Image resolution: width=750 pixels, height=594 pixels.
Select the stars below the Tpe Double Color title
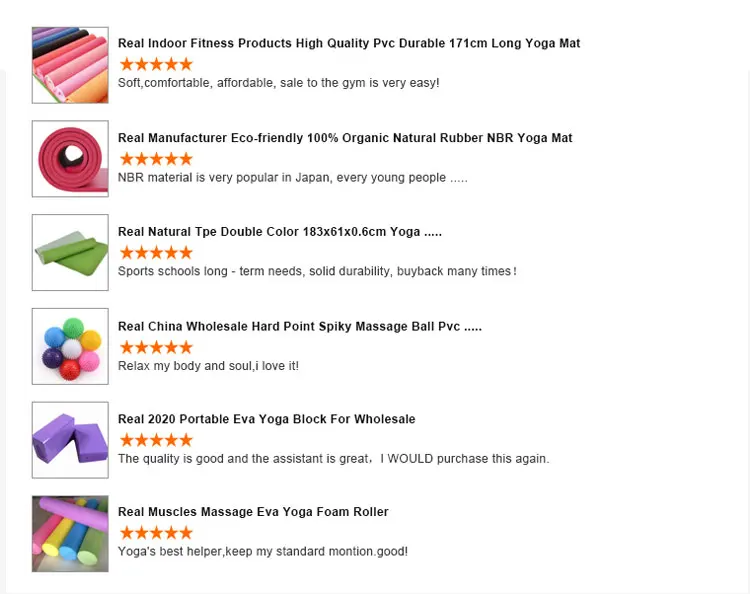point(155,253)
